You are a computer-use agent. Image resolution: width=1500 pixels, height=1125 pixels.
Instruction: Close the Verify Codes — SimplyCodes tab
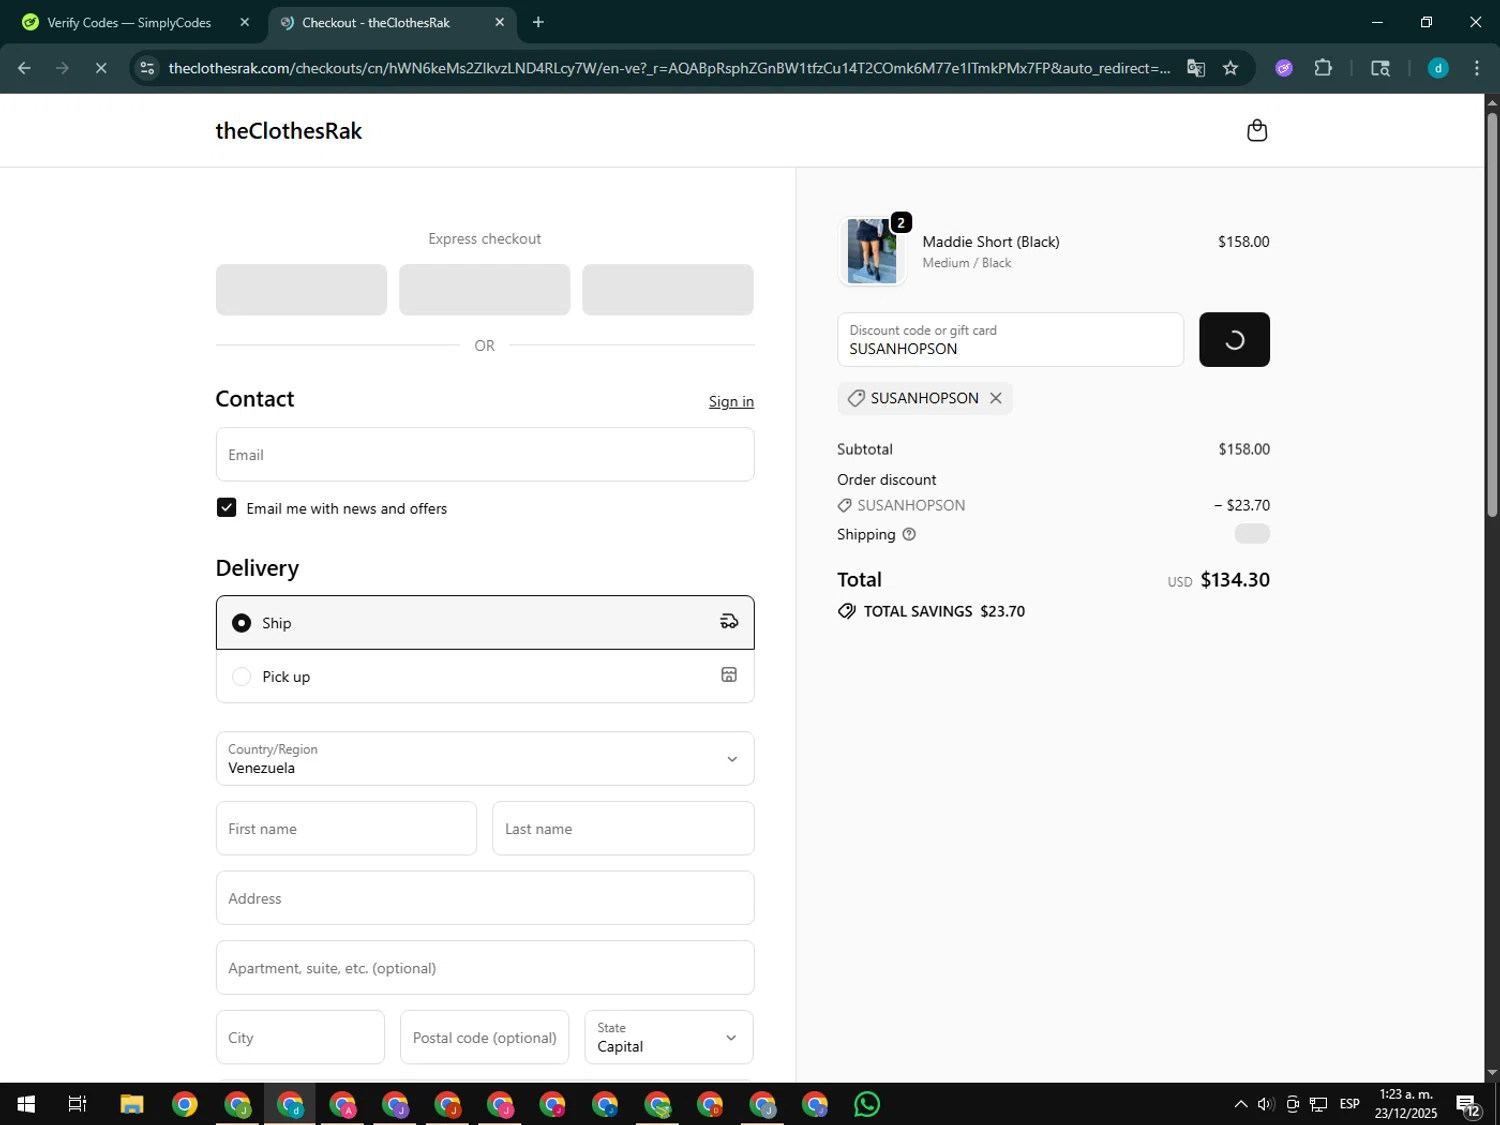(245, 22)
